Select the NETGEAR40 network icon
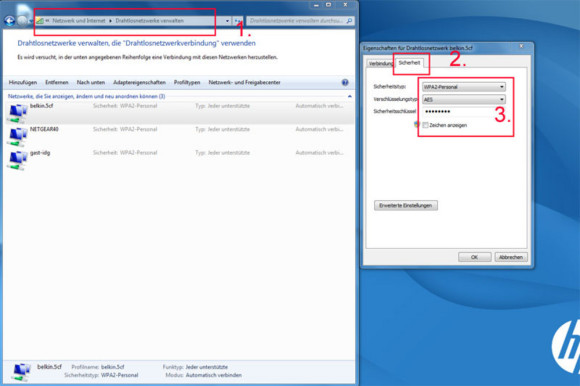The image size is (580, 386). click(x=17, y=136)
